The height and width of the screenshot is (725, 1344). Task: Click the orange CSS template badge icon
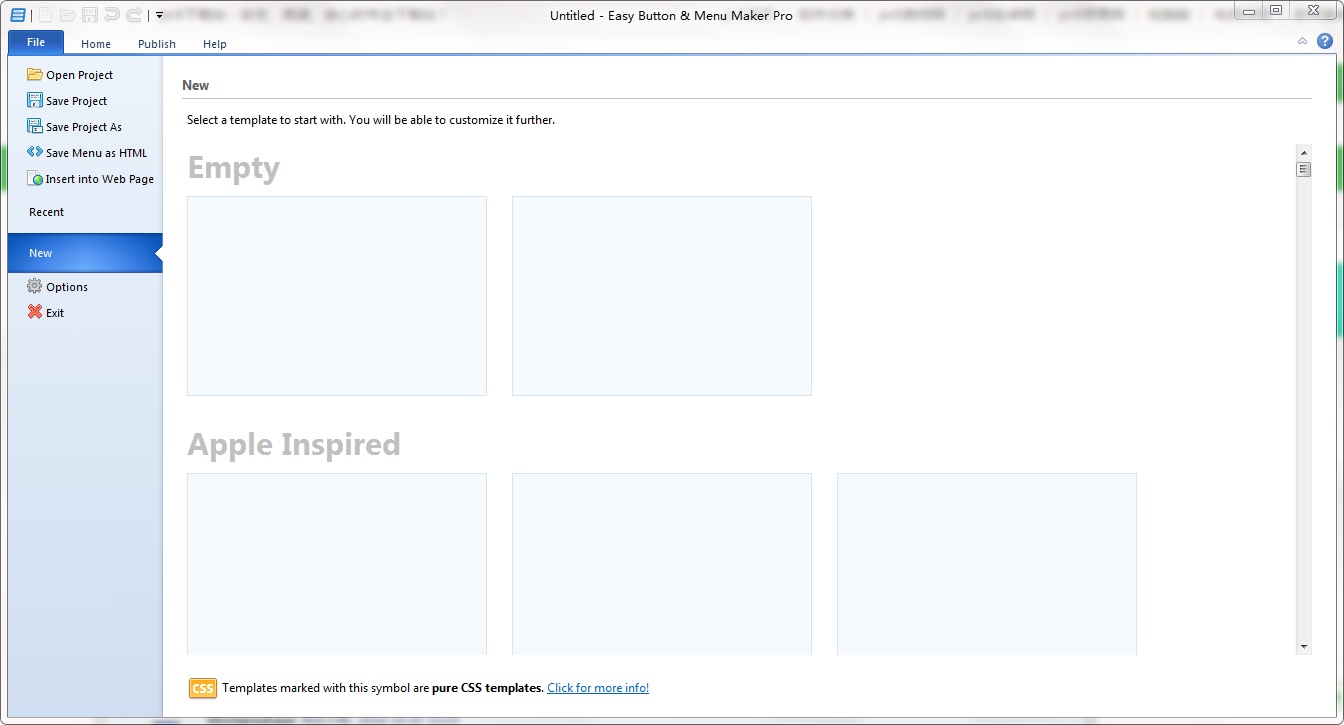202,688
